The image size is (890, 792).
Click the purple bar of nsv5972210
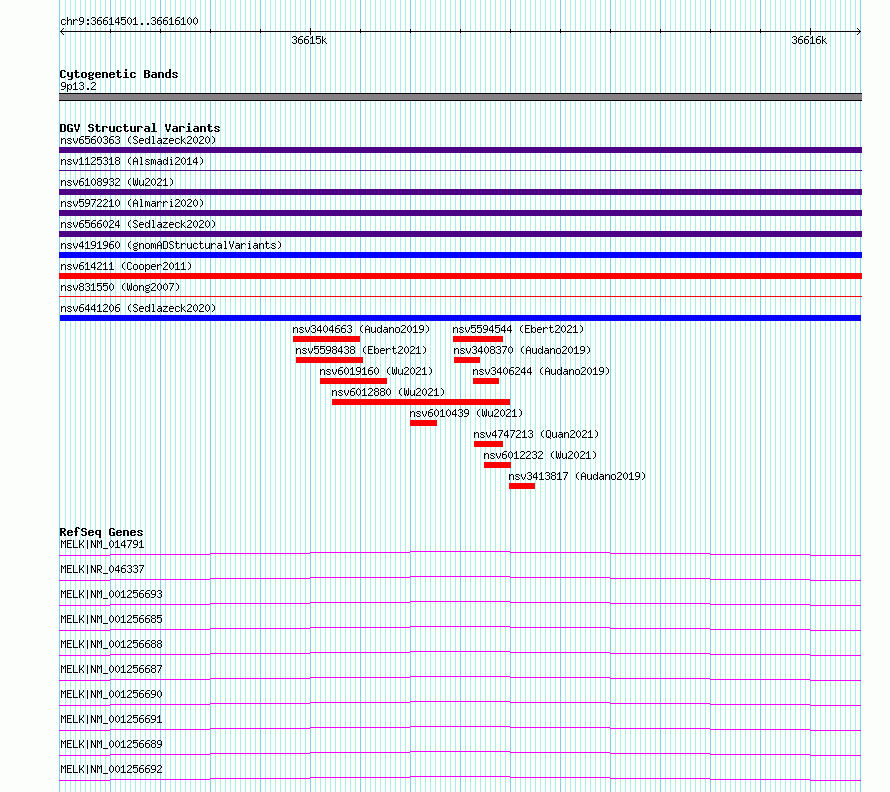pos(460,213)
